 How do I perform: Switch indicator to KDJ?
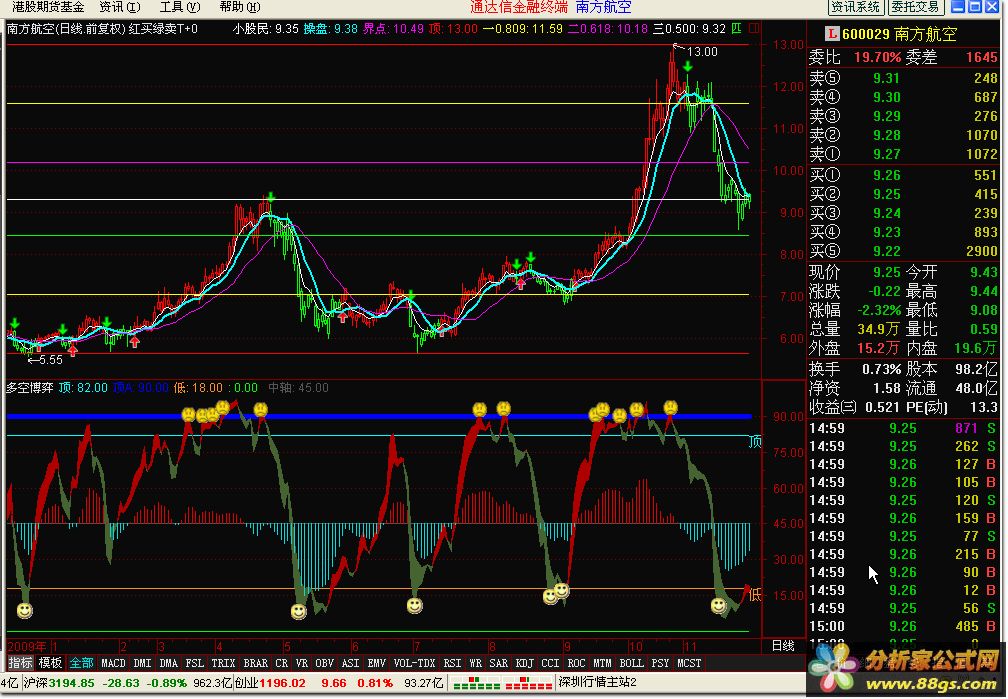(x=525, y=663)
